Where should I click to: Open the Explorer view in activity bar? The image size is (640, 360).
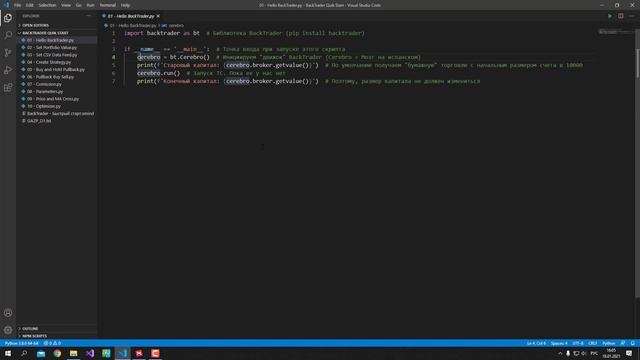pos(8,18)
